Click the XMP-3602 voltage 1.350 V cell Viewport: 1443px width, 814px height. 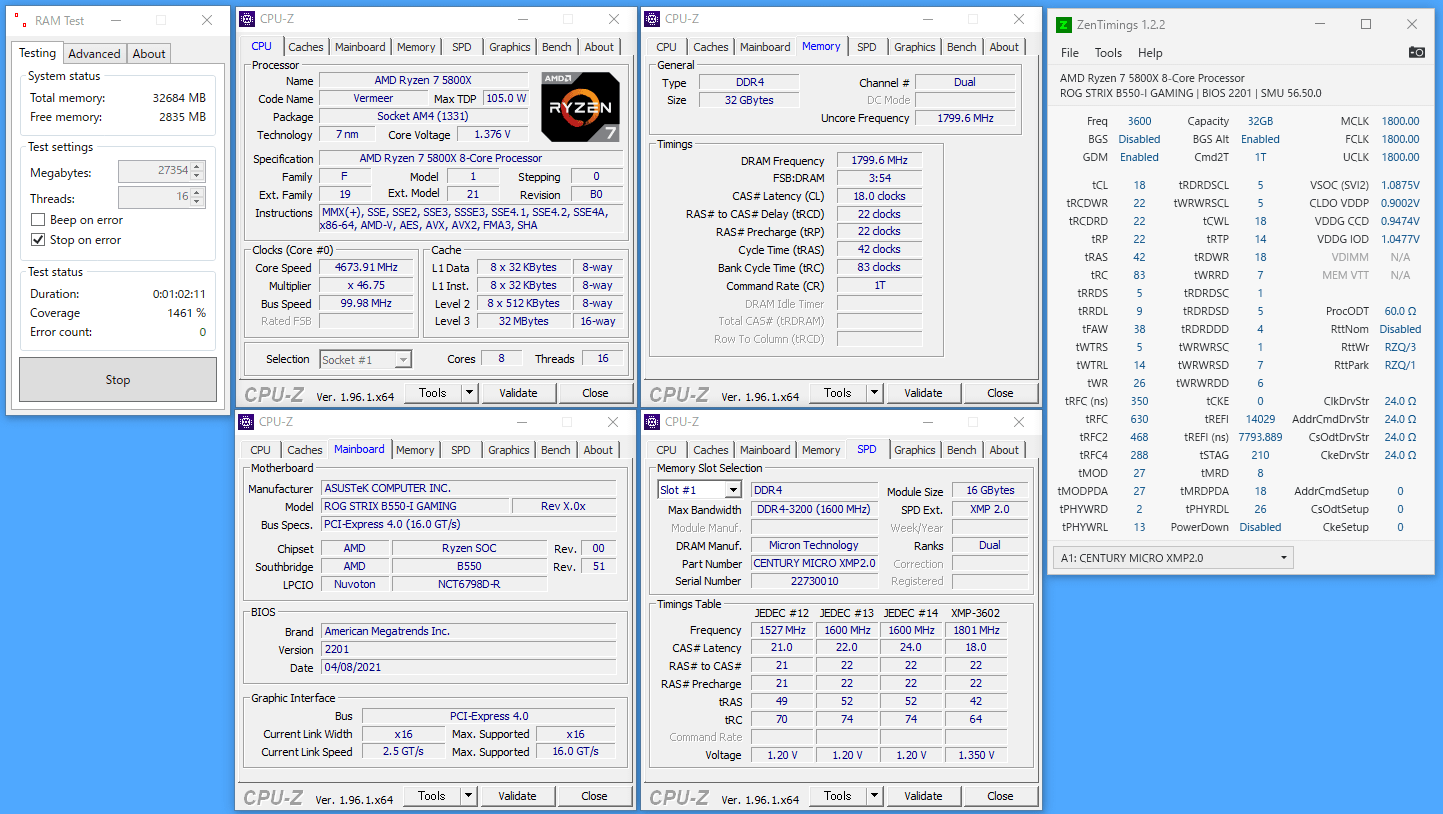pyautogui.click(x=976, y=755)
